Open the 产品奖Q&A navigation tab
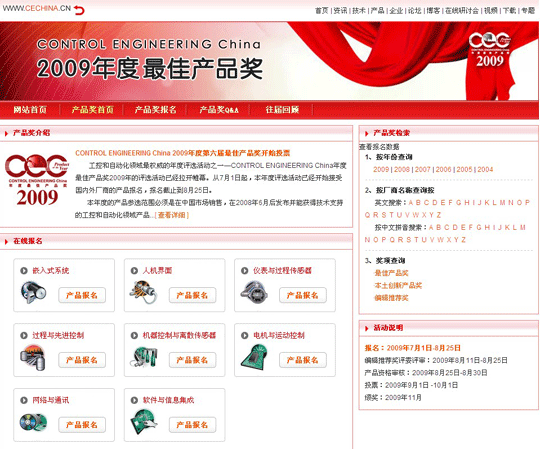Image resolution: width=540 pixels, height=449 pixels. click(x=219, y=110)
